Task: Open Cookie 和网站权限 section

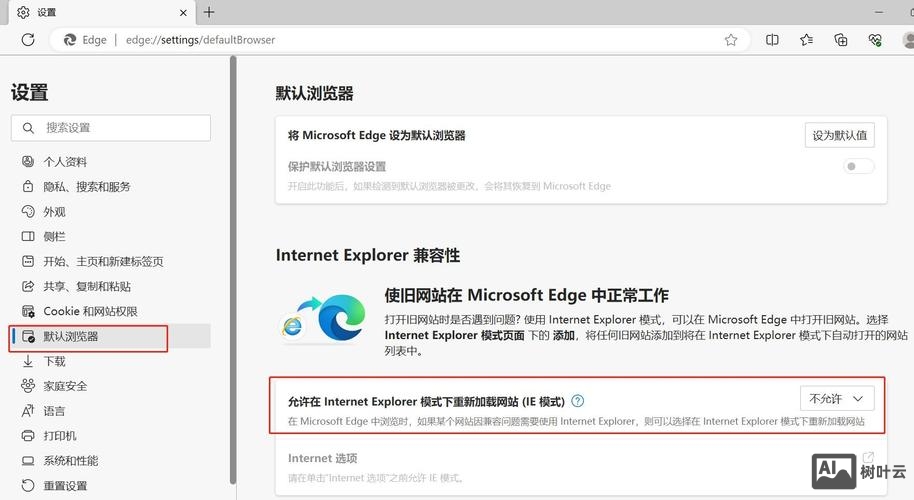Action: 90,312
